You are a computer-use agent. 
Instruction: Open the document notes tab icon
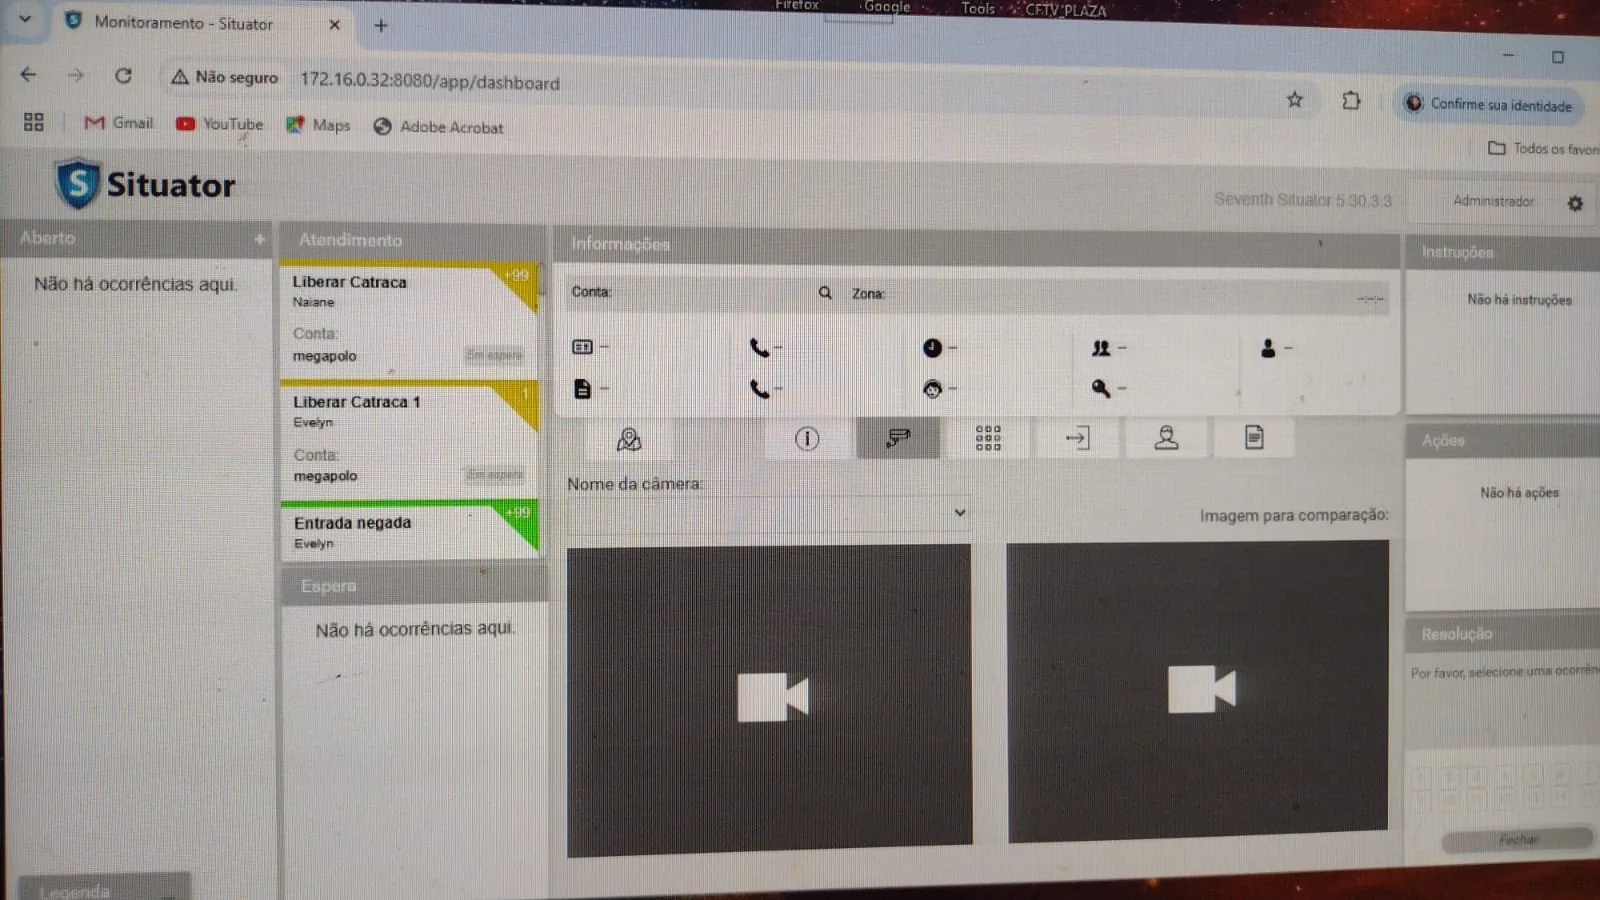(x=1254, y=437)
